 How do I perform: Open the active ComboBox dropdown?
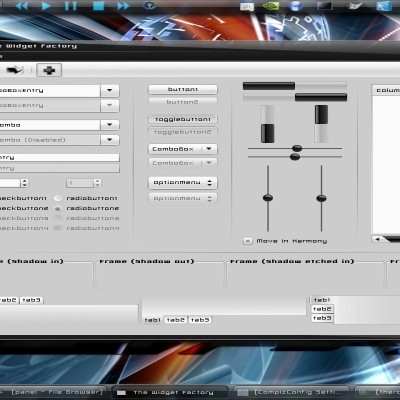coord(183,149)
